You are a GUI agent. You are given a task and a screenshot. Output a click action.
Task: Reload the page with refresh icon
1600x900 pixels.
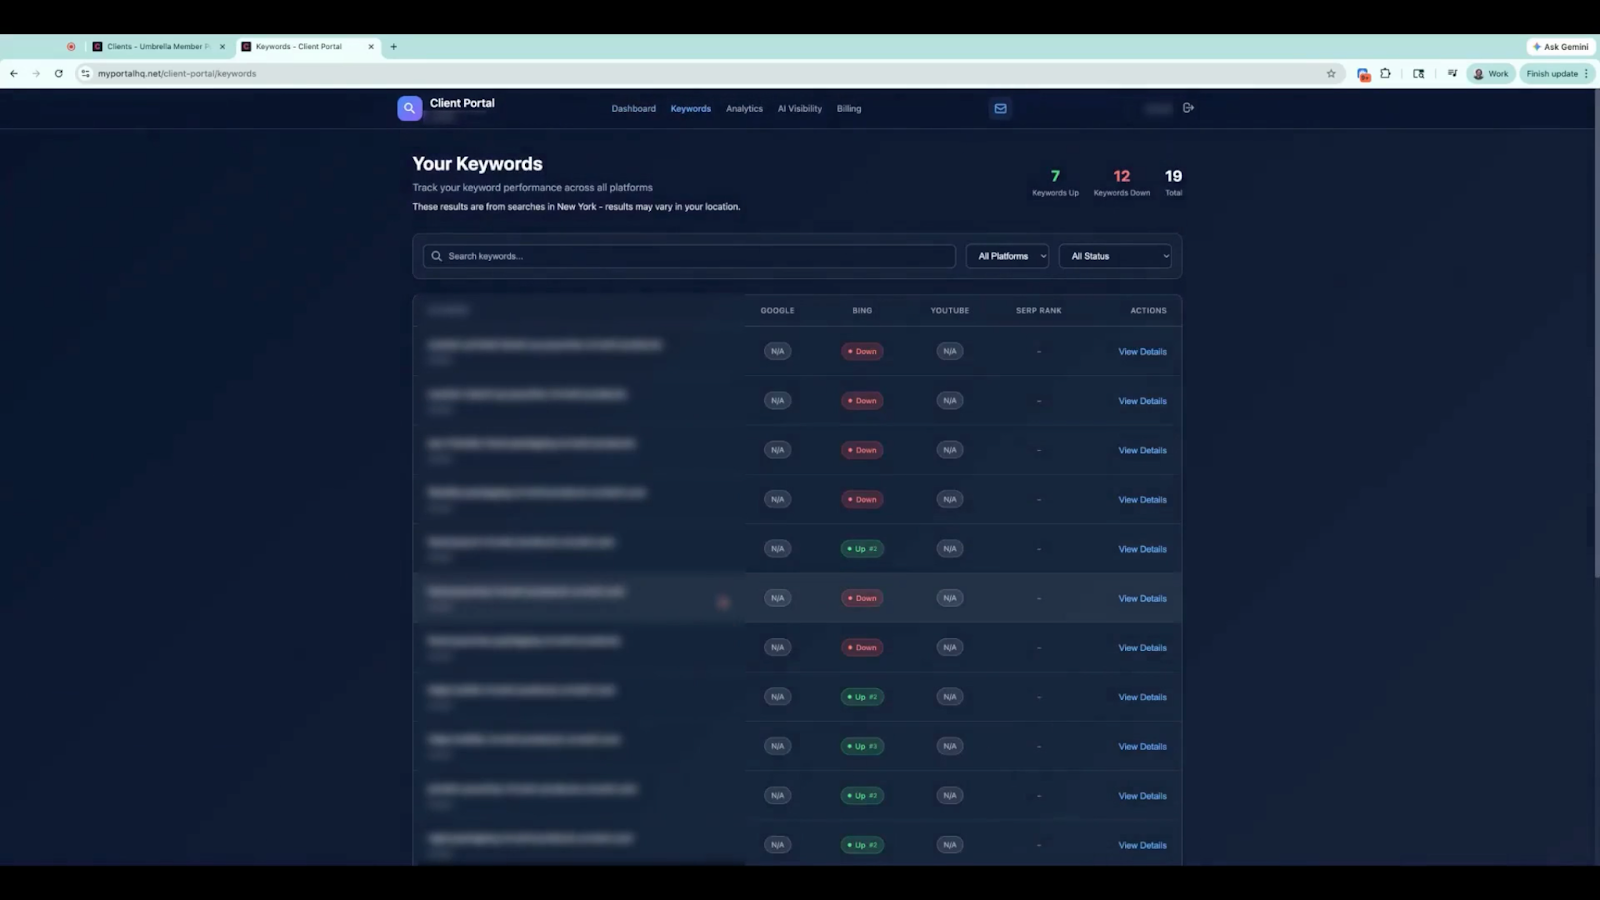59,73
